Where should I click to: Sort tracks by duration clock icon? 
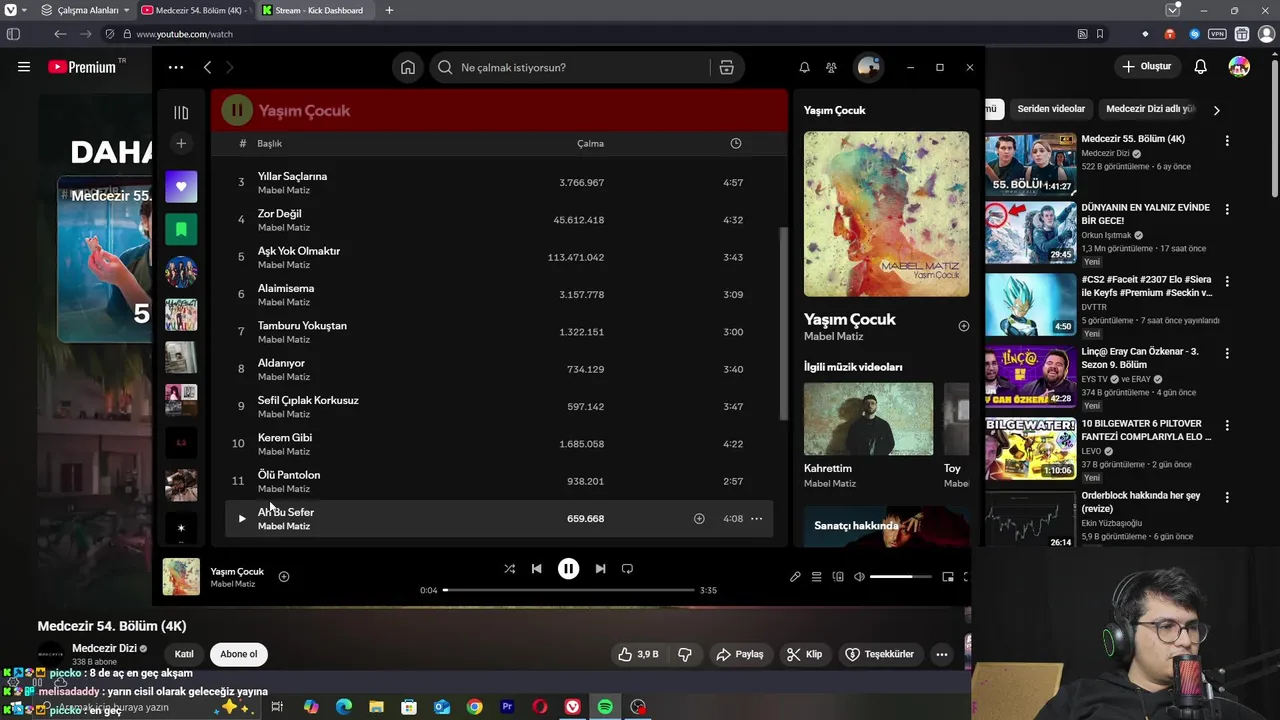coord(736,143)
